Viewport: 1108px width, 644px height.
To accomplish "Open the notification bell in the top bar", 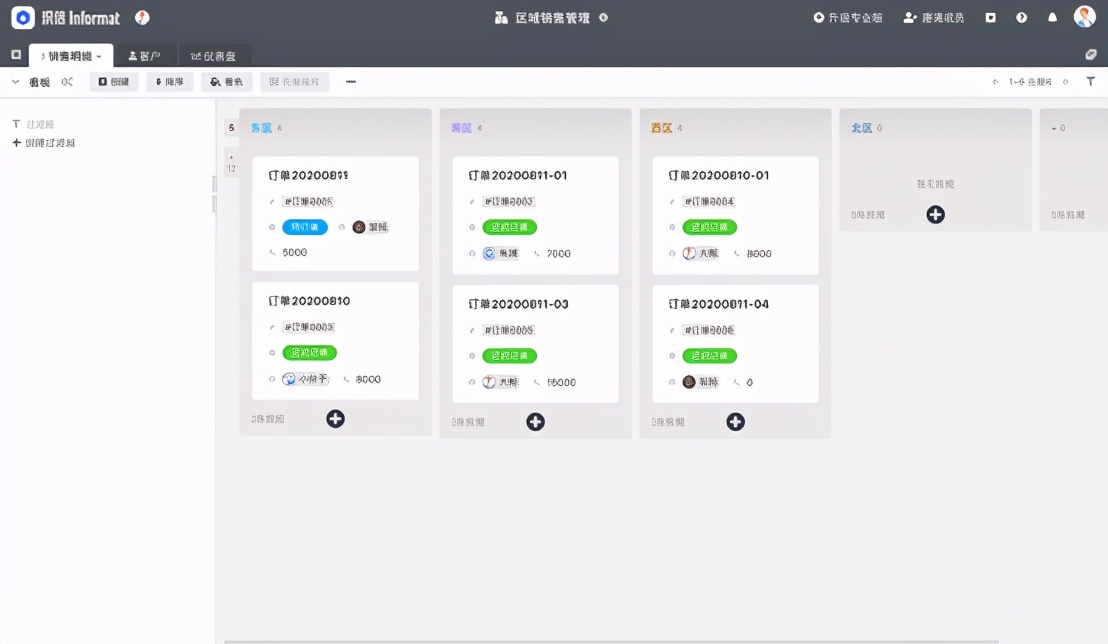I will (x=1054, y=17).
